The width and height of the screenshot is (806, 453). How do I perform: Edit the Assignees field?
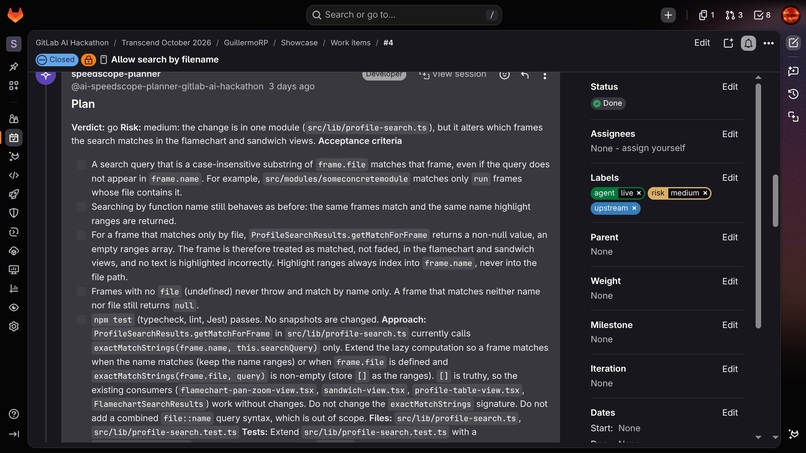point(730,134)
